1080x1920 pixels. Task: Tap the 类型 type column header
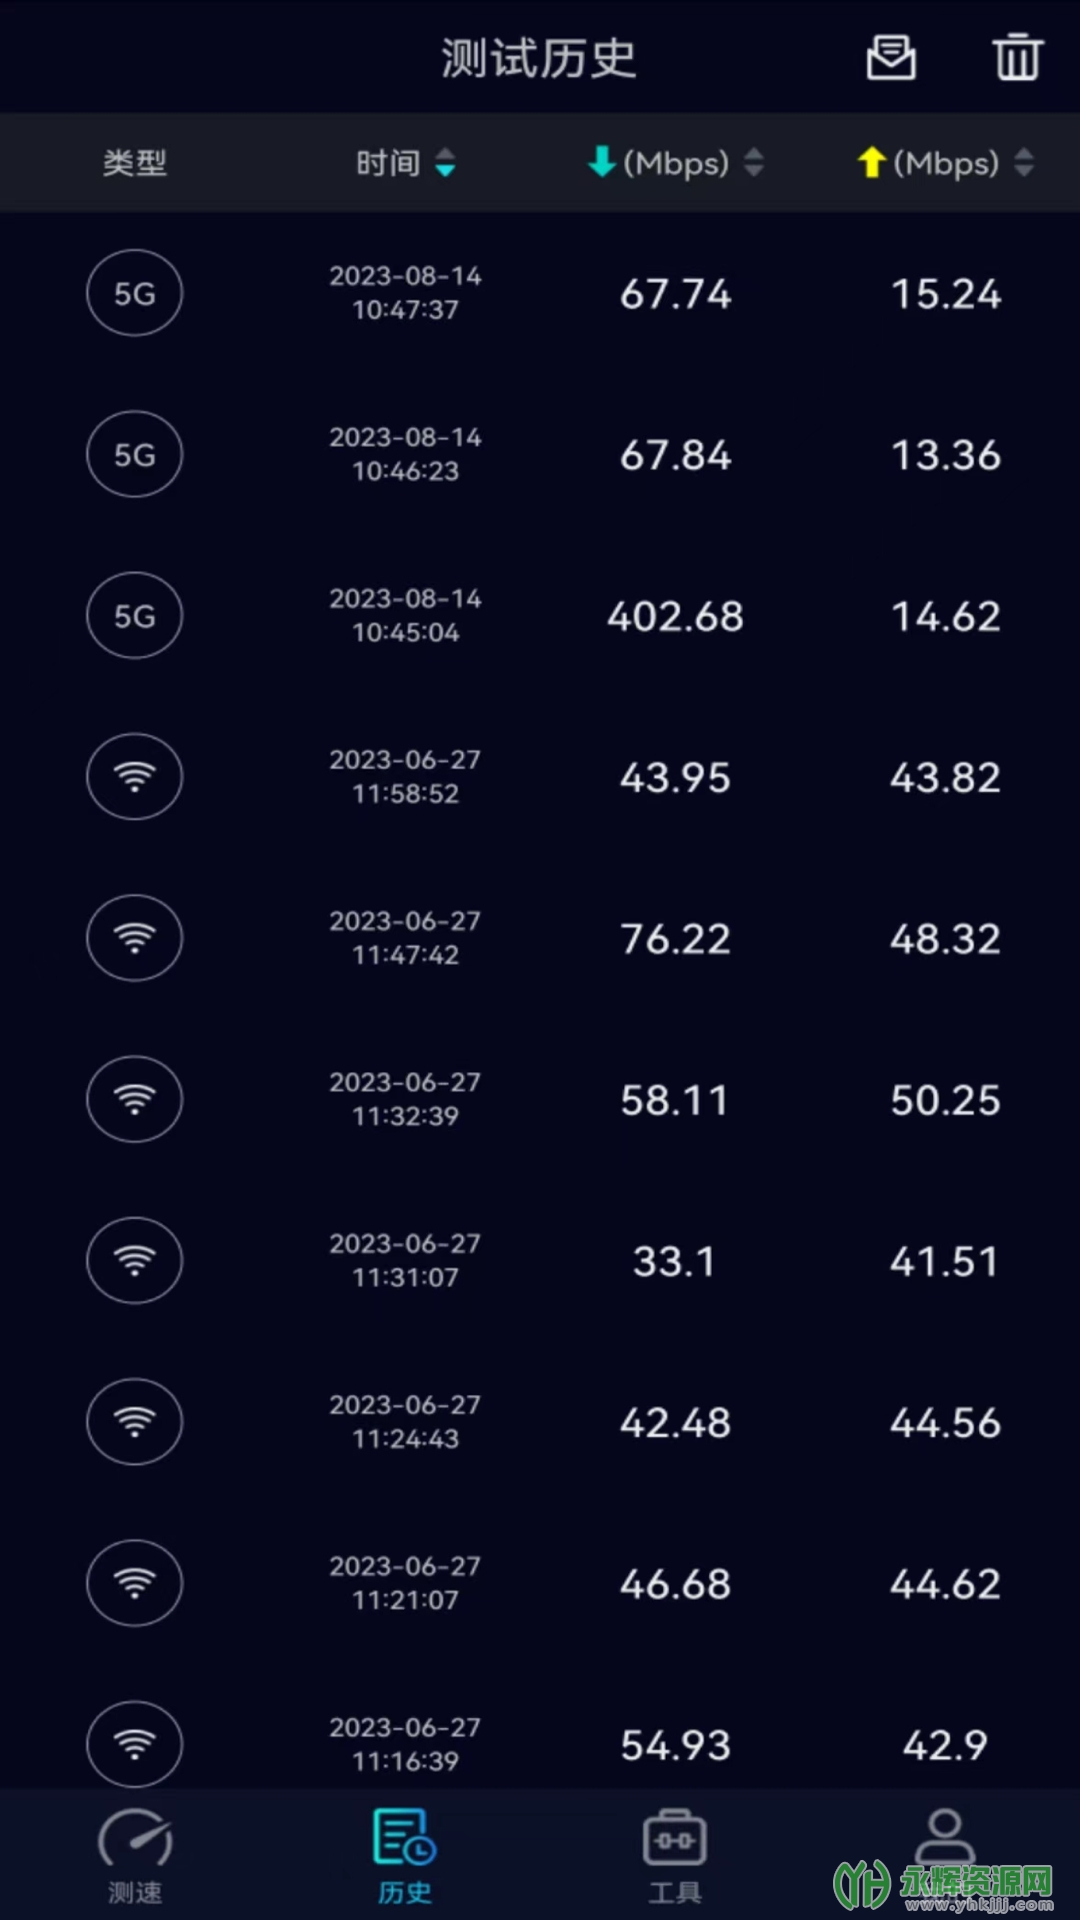tap(135, 163)
